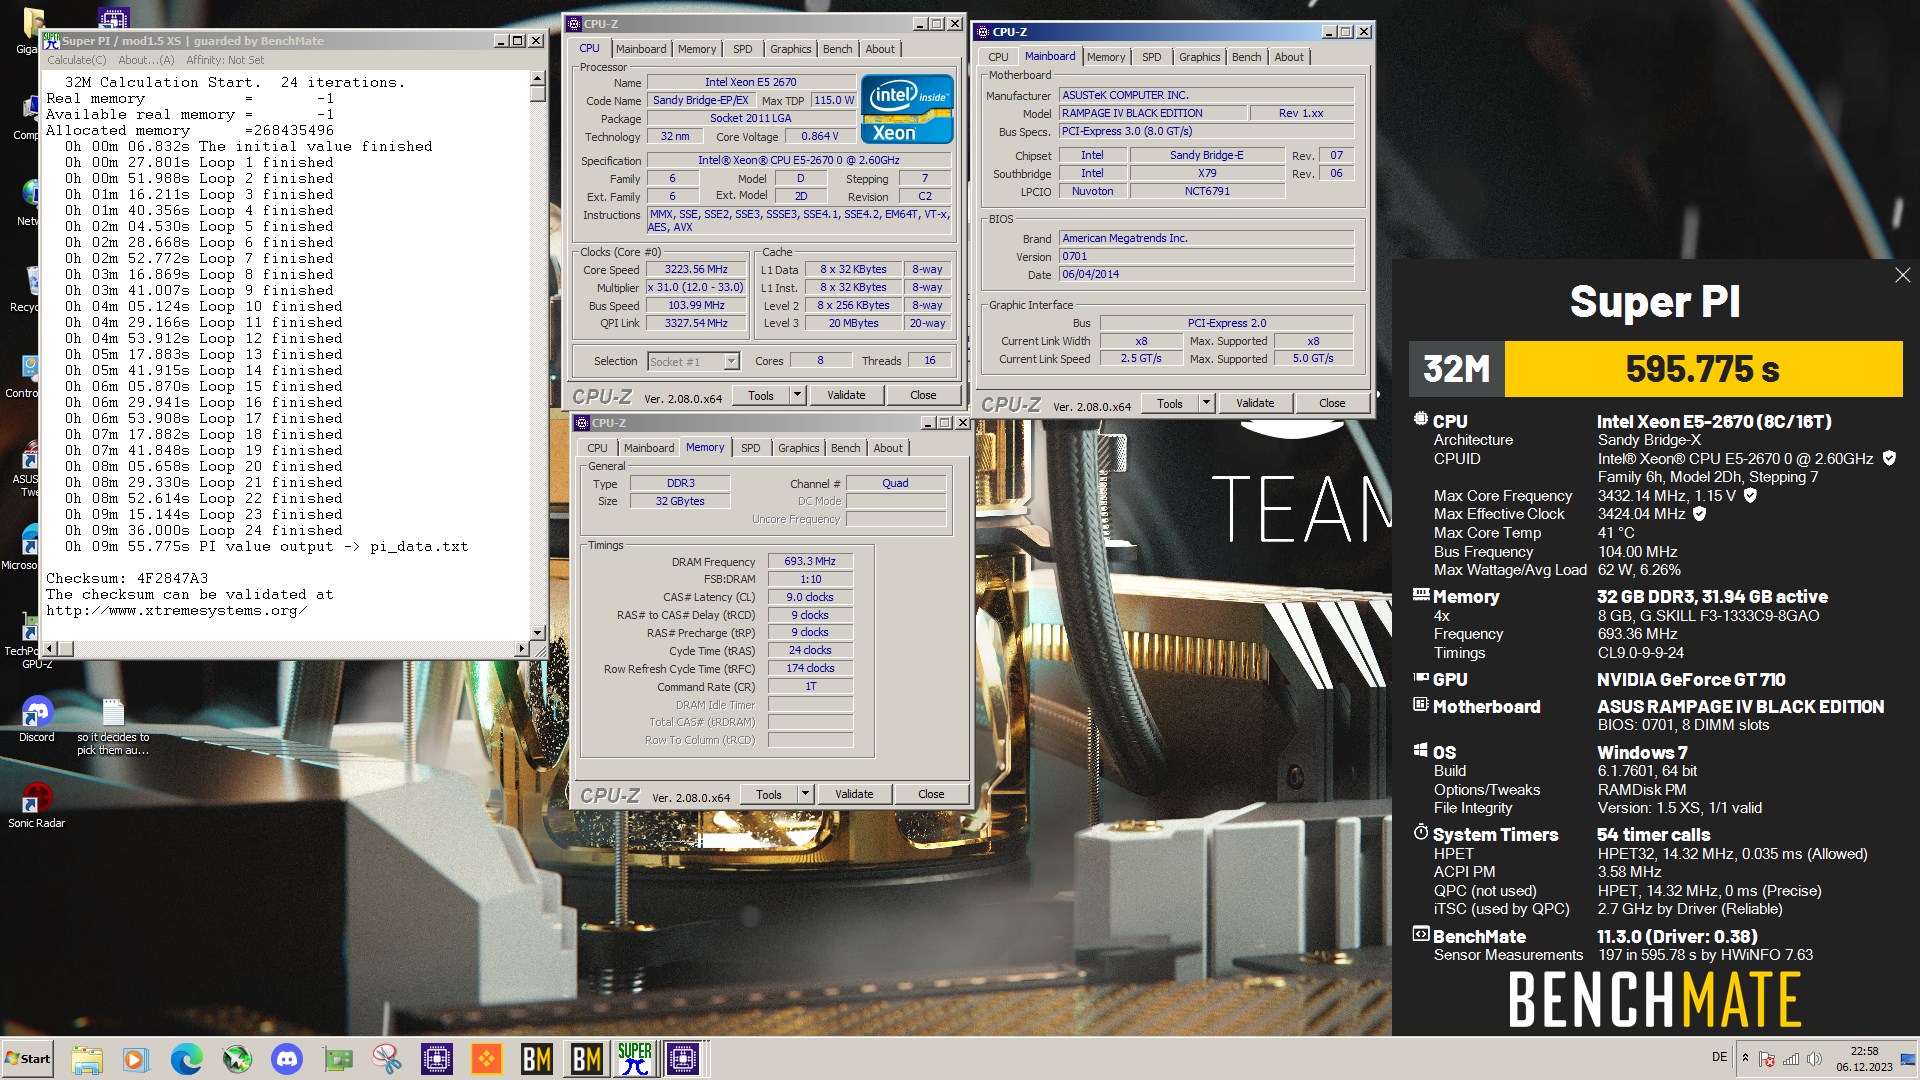Switch to Bench tab in CPU-Z CPU window

[x=837, y=49]
